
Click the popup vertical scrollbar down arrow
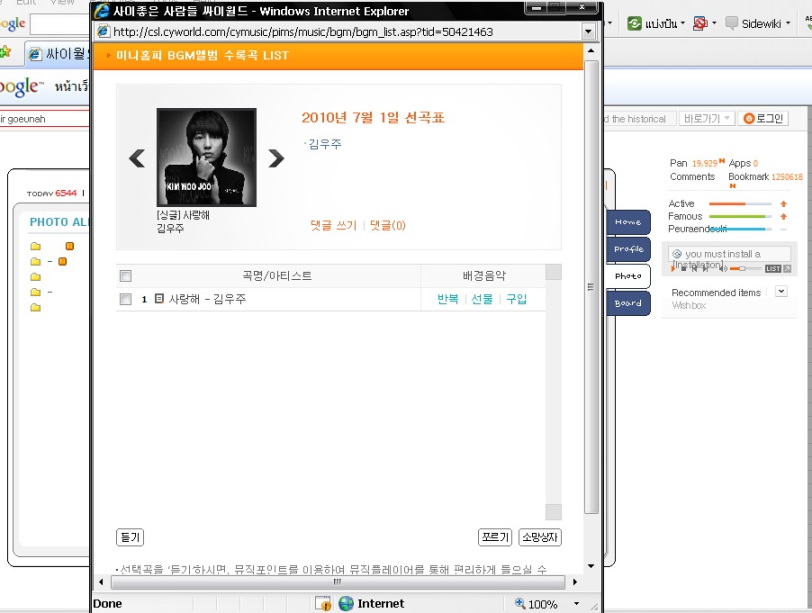pyautogui.click(x=591, y=566)
